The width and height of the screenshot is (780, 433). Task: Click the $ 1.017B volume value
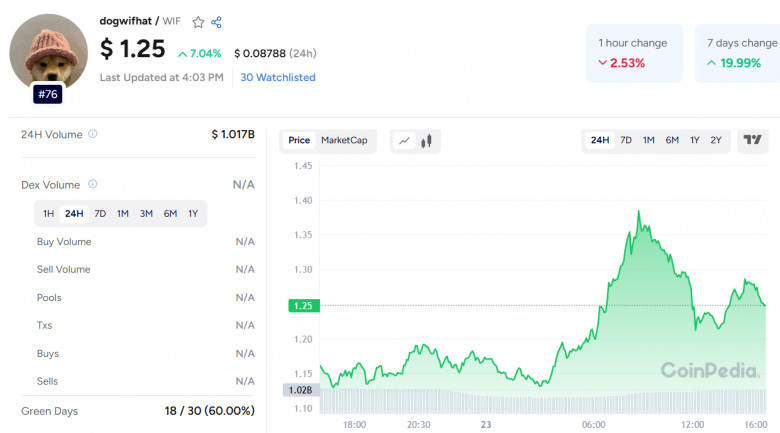coord(233,134)
